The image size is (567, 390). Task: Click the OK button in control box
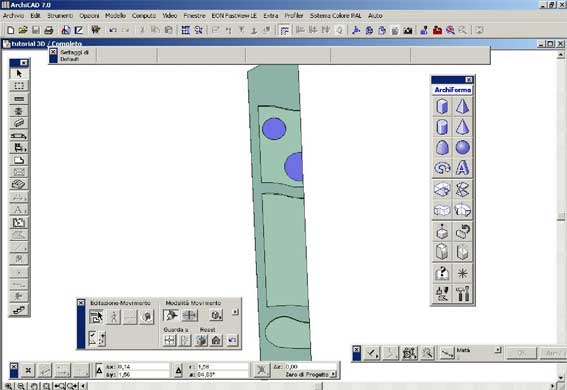521,353
